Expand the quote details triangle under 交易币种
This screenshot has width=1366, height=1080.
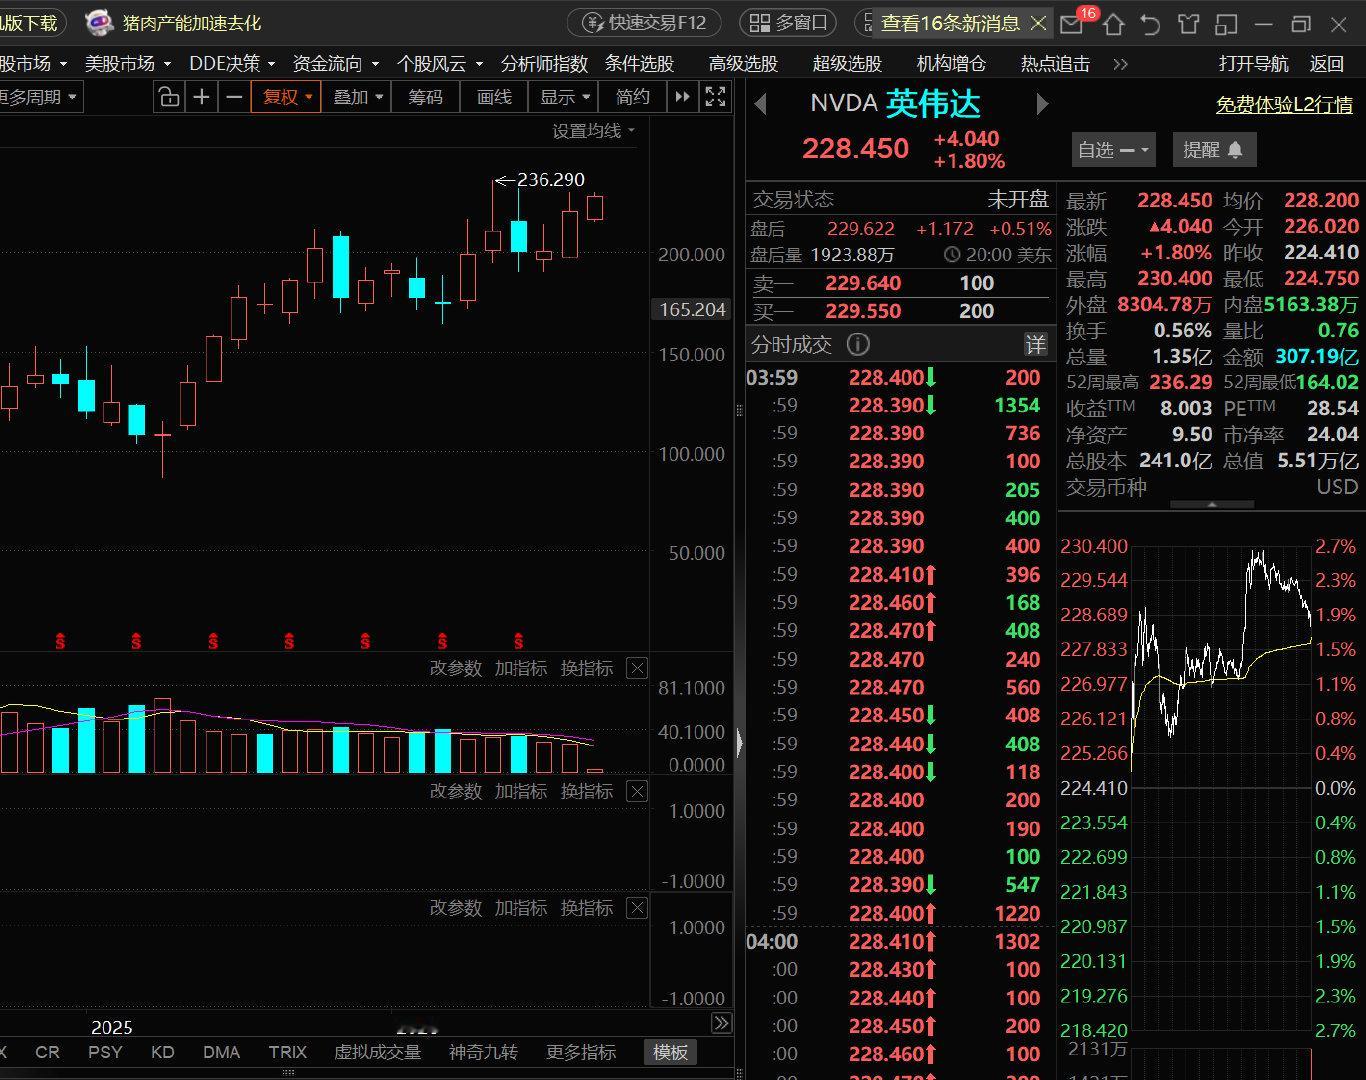[1211, 505]
